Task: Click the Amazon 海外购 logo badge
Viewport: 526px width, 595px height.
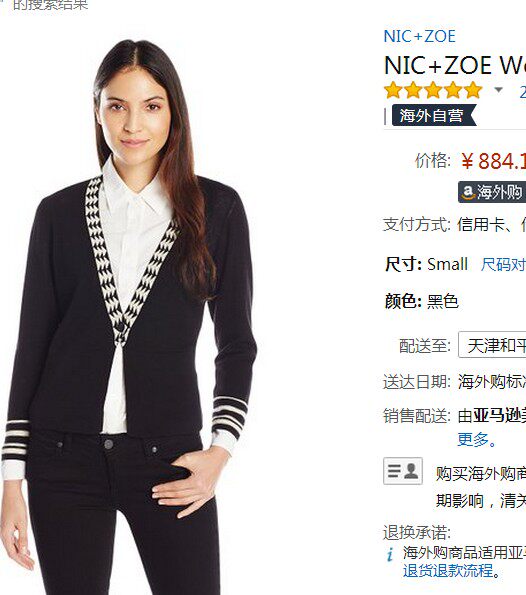Action: click(x=492, y=192)
